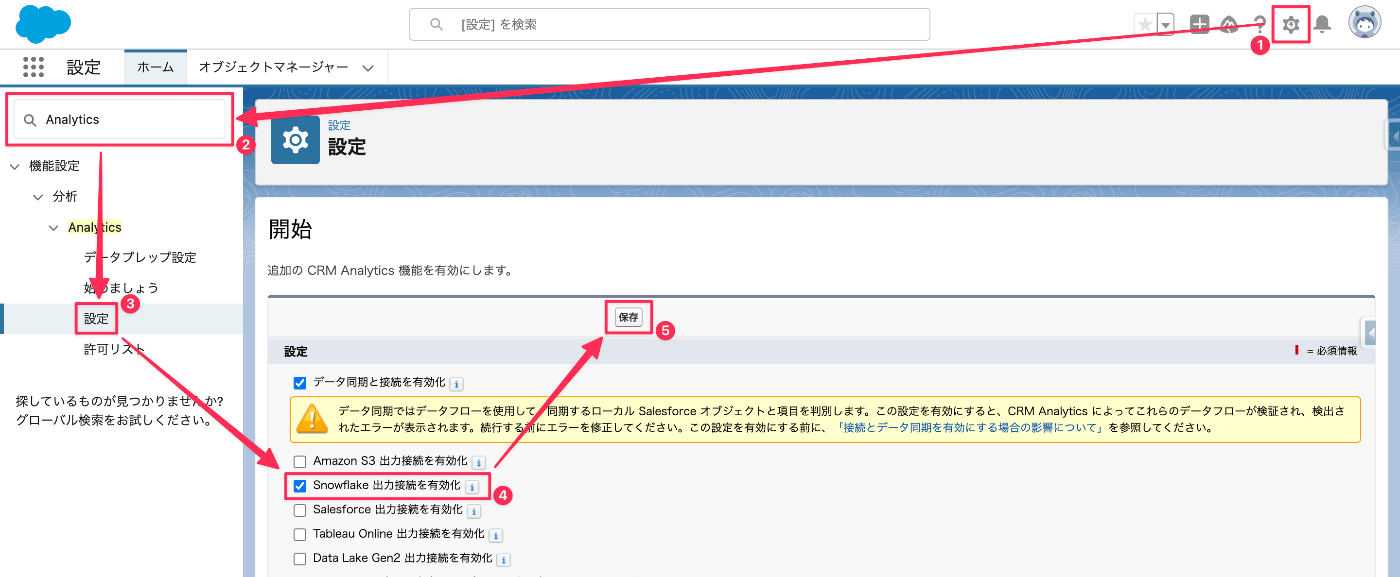1400x577 pixels.
Task: Open the notifications bell
Action: point(1322,24)
